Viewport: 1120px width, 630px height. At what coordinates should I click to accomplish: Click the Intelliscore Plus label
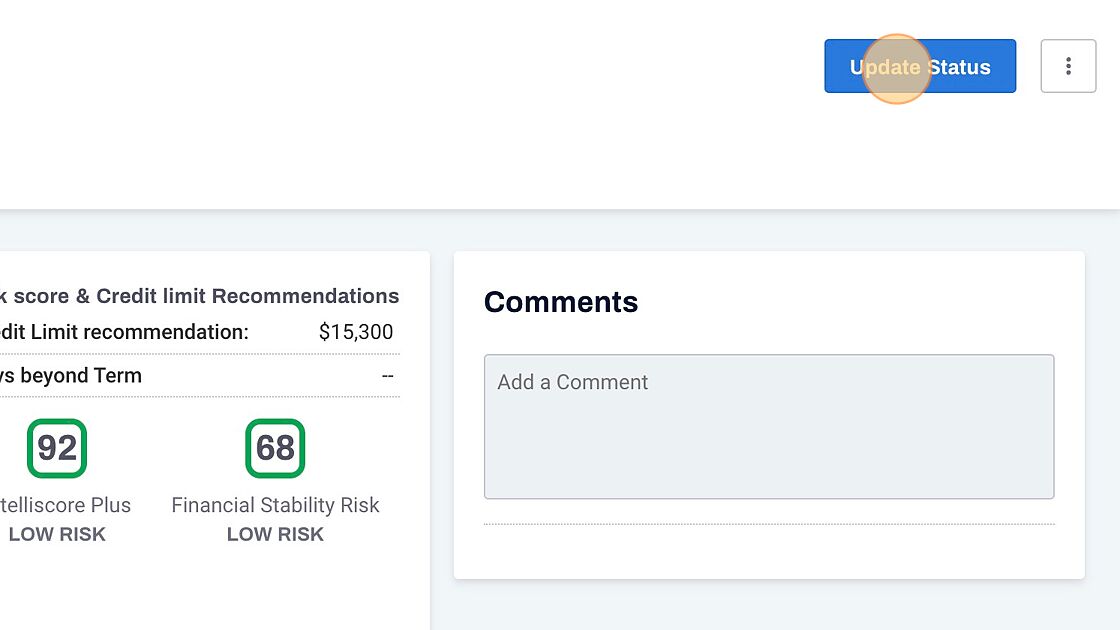point(66,505)
